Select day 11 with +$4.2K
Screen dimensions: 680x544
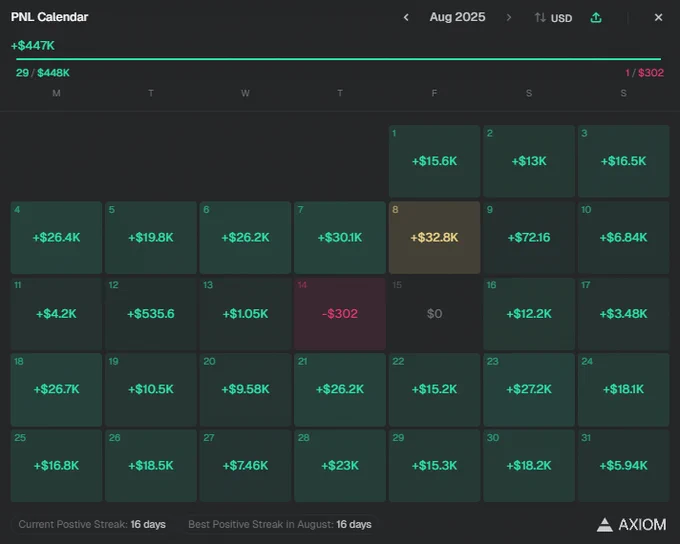tap(56, 314)
